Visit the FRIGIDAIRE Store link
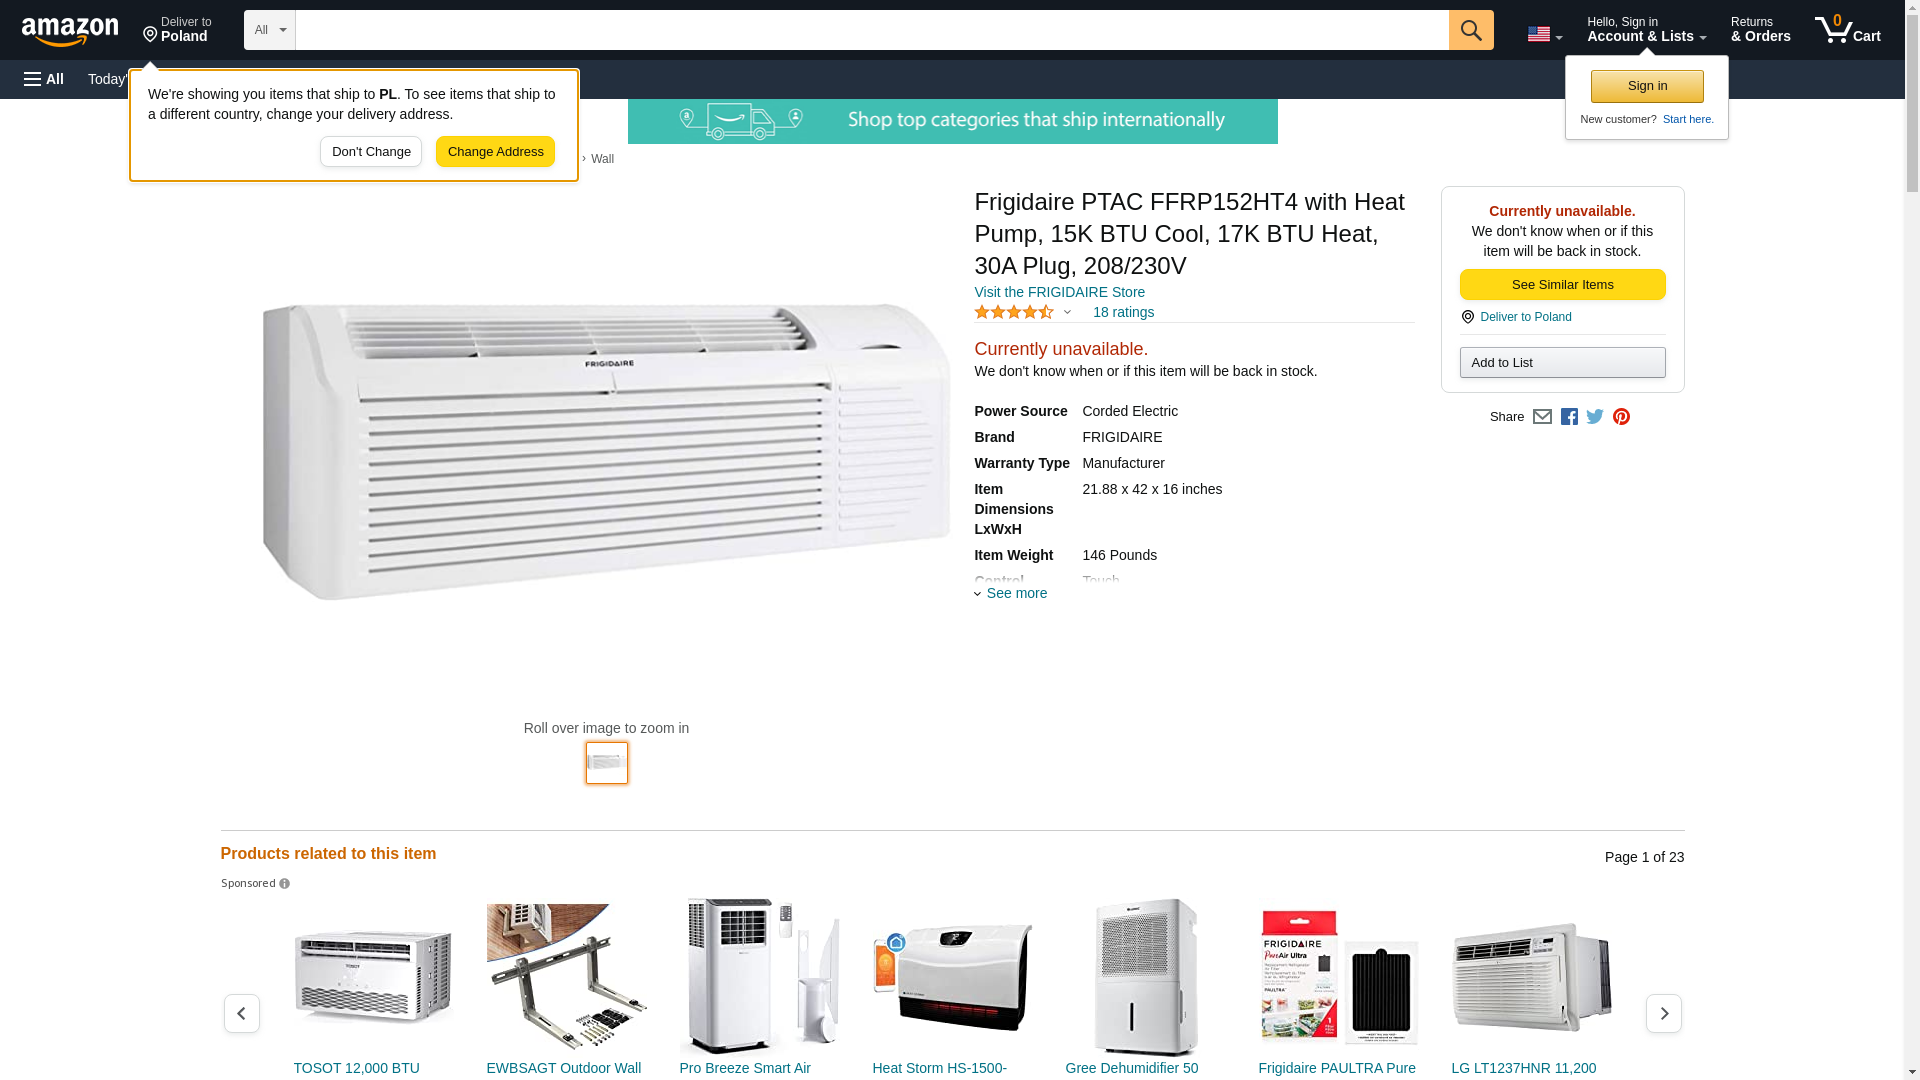This screenshot has width=1920, height=1080. (1059, 292)
